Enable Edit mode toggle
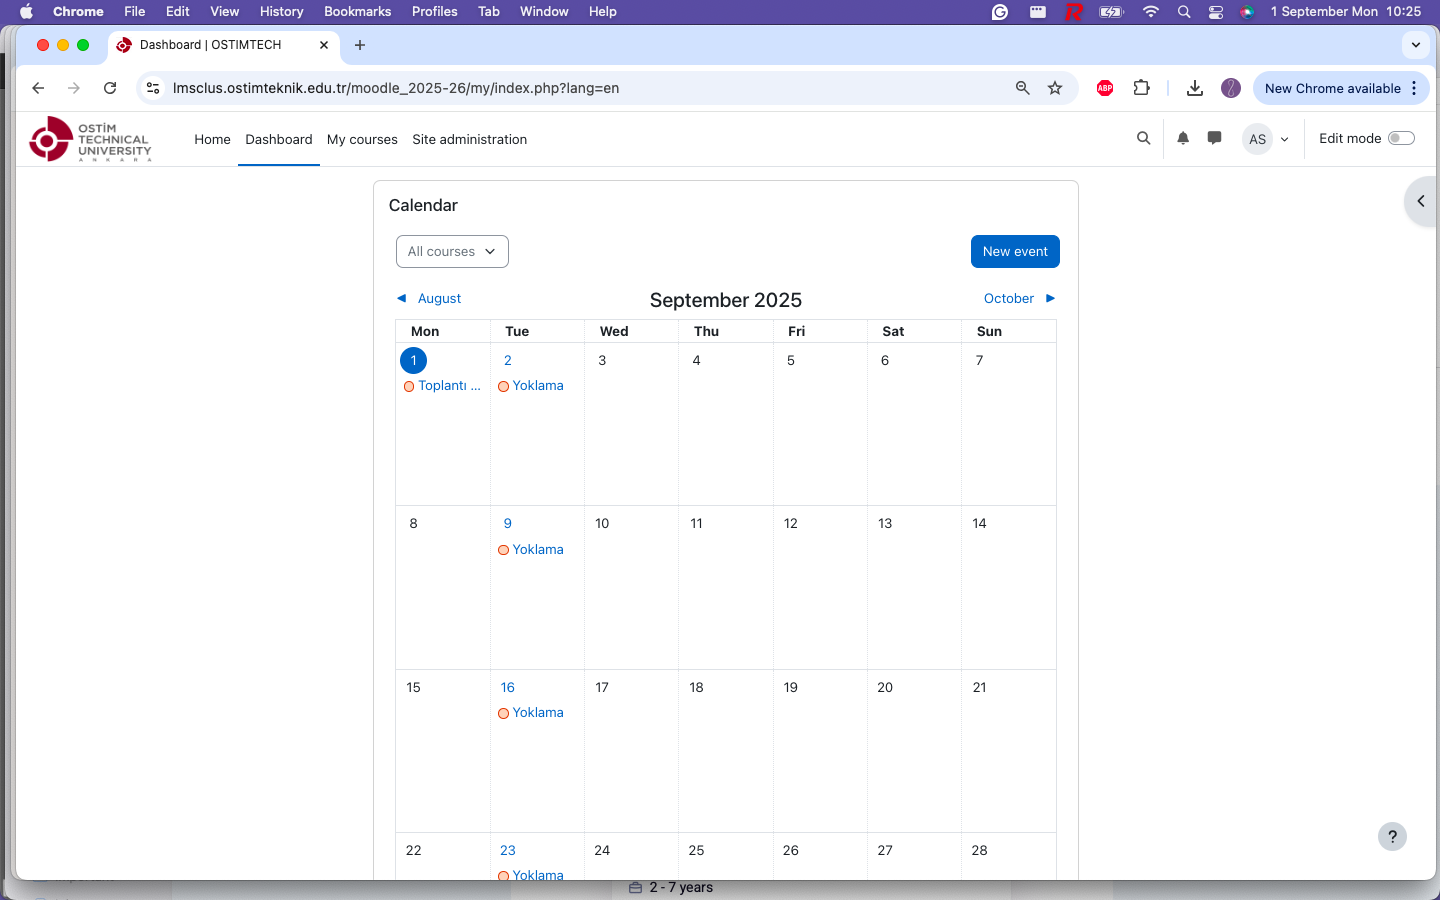The image size is (1440, 900). pos(1401,137)
